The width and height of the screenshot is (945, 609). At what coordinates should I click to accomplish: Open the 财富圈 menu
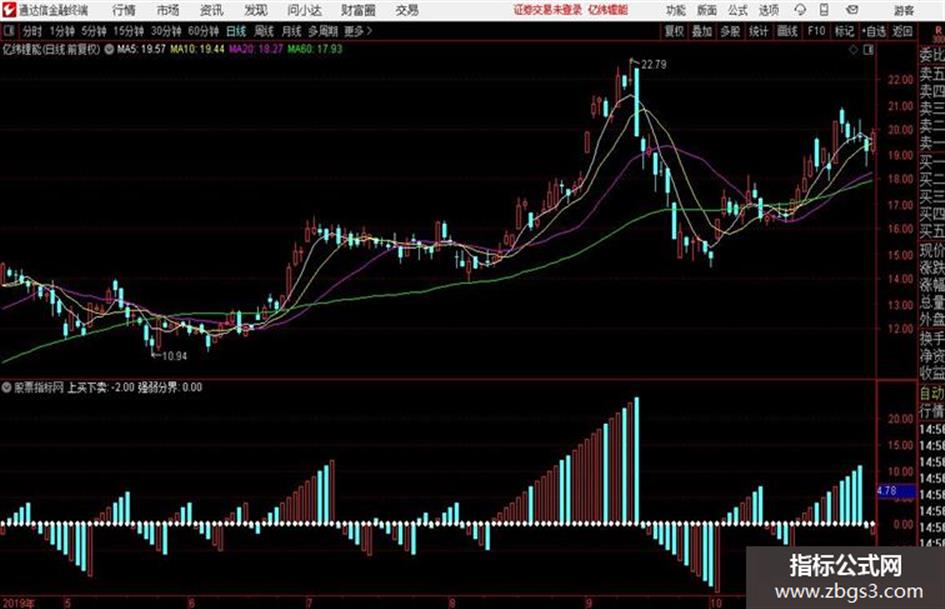[x=358, y=10]
